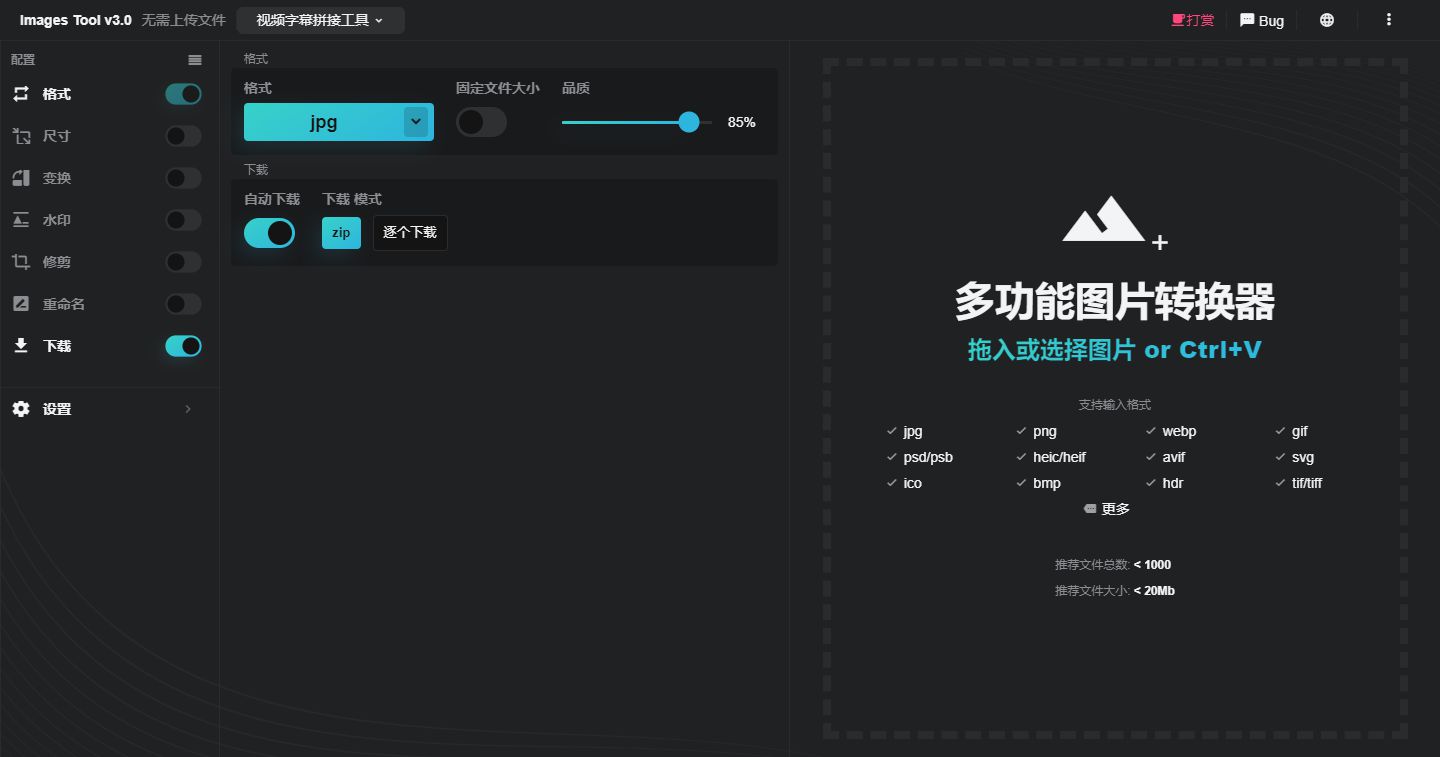Image resolution: width=1440 pixels, height=757 pixels.
Task: Click the 配置 panel hamburger menu
Action: point(196,59)
